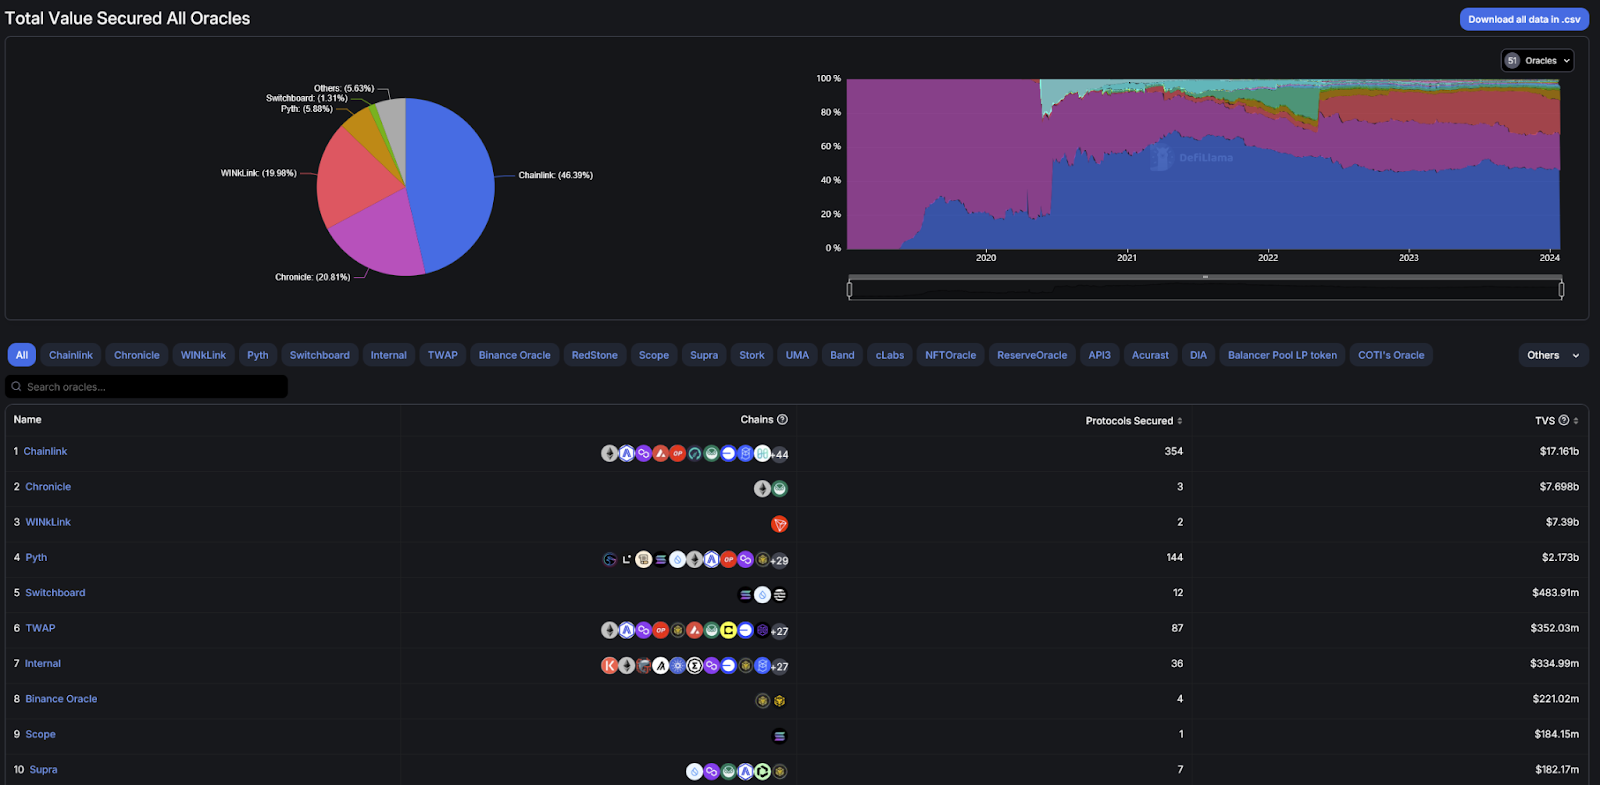Click the +27 chains badge in Internal row
This screenshot has height=785, width=1600.
click(x=780, y=666)
